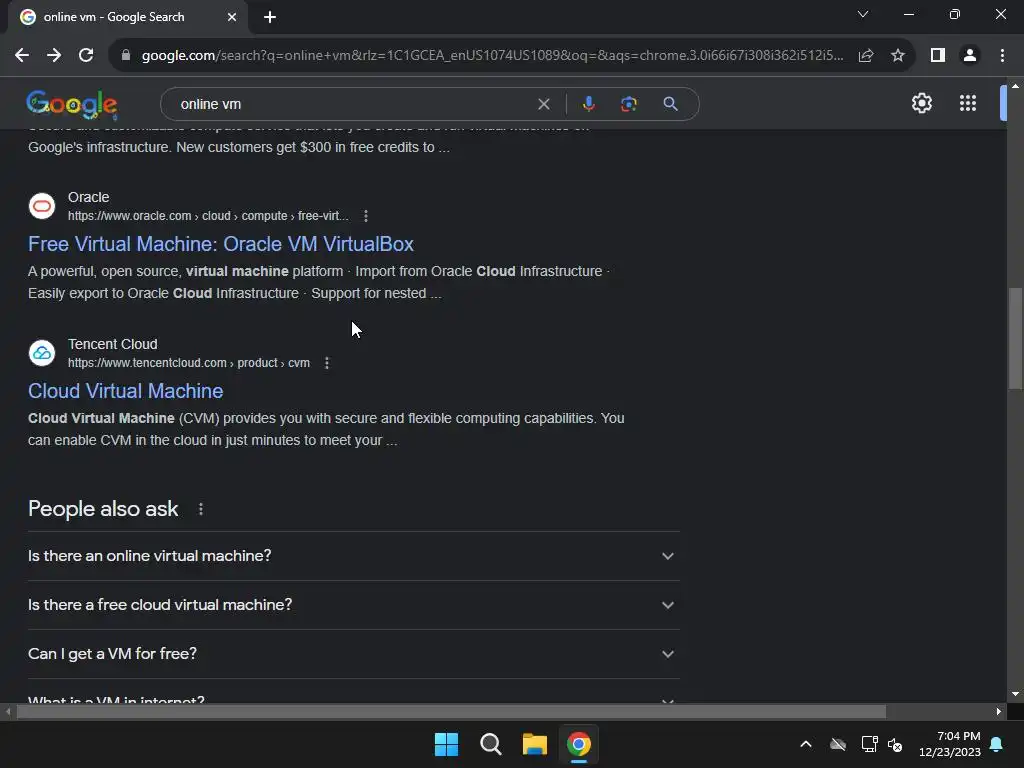Open more options for the Tencent Cloud result
Image resolution: width=1024 pixels, height=768 pixels.
[327, 363]
